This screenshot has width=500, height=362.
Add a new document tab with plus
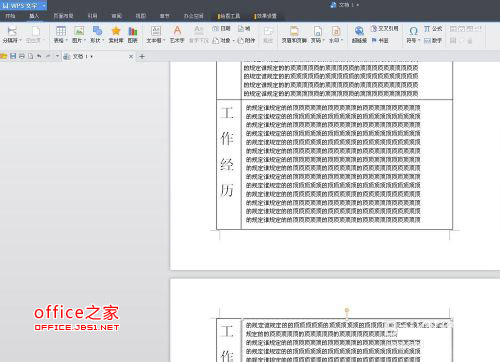click(x=142, y=56)
